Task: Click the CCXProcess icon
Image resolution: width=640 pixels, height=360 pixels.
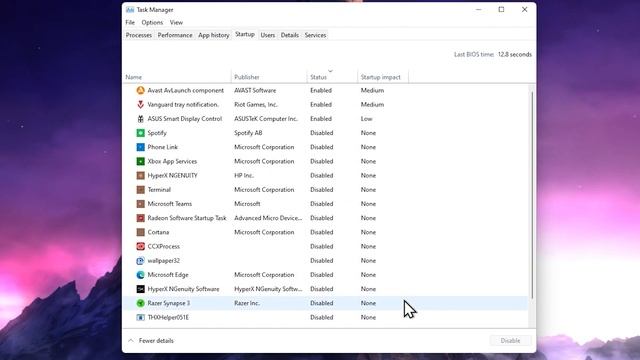Action: (x=140, y=247)
